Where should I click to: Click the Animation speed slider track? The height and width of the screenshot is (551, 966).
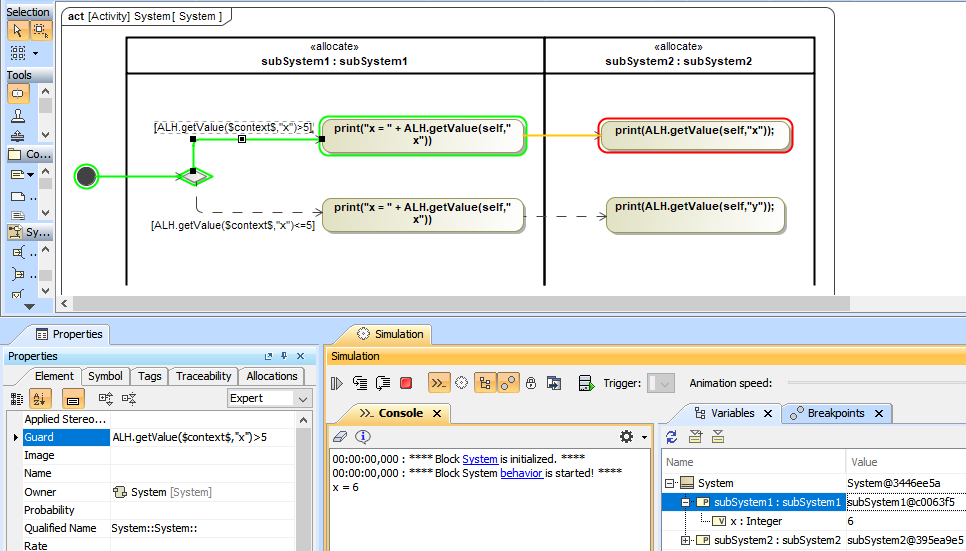(870, 383)
